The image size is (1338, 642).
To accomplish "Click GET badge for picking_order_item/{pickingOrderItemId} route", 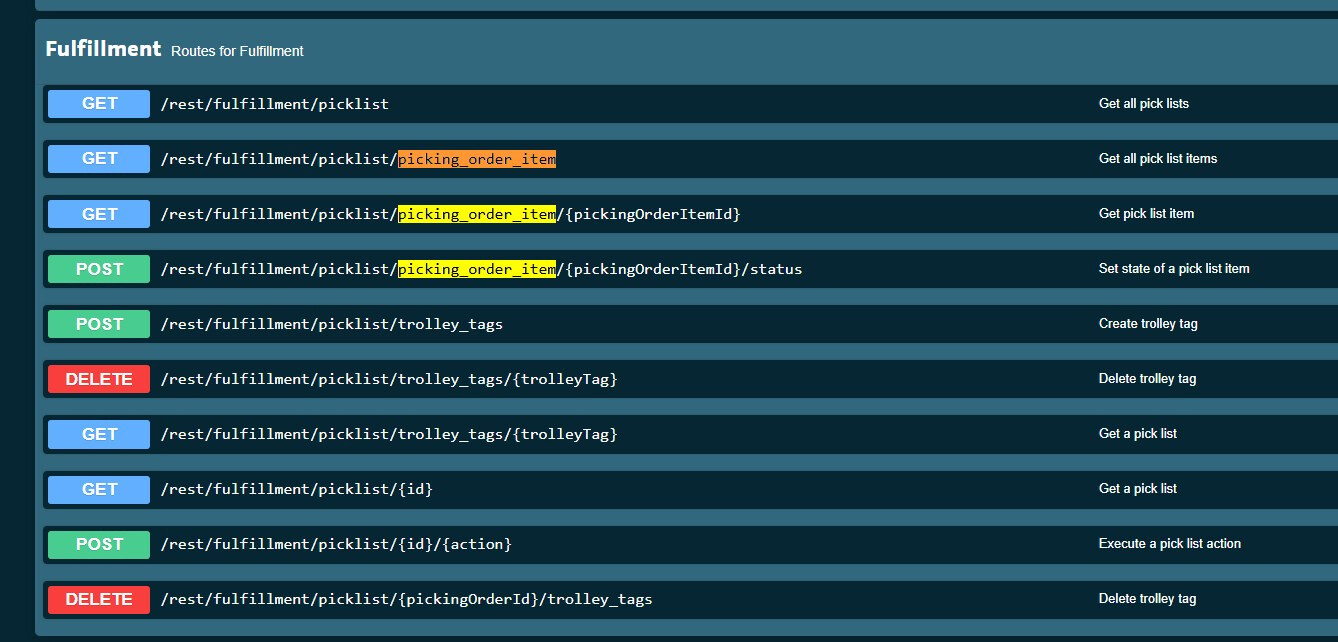I will (x=99, y=214).
